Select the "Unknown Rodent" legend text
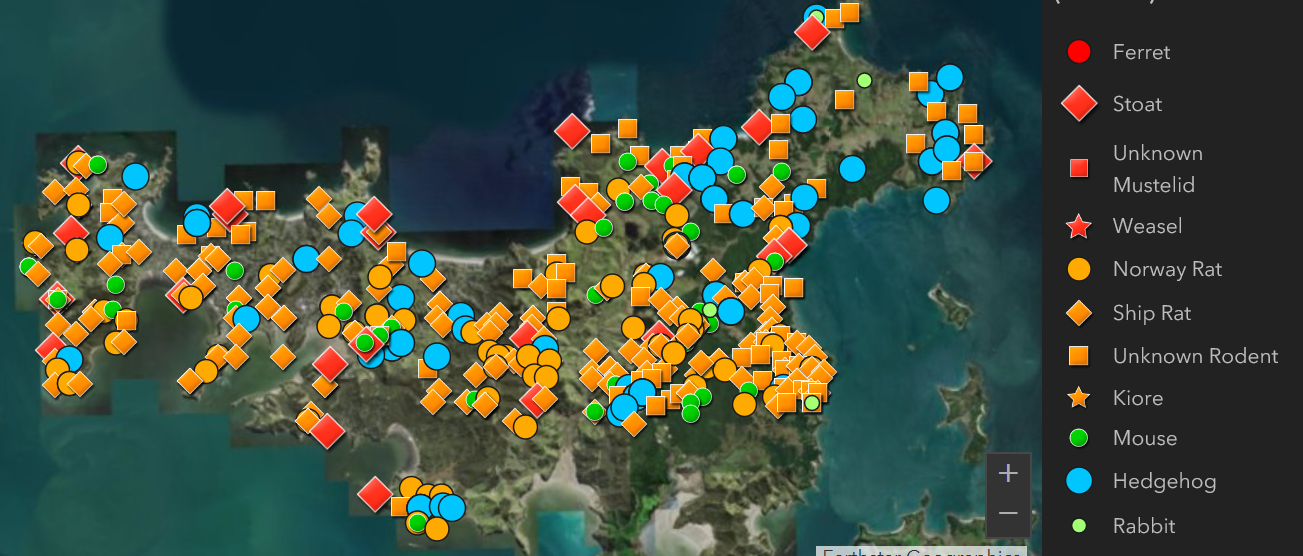1303x556 pixels. [1195, 356]
